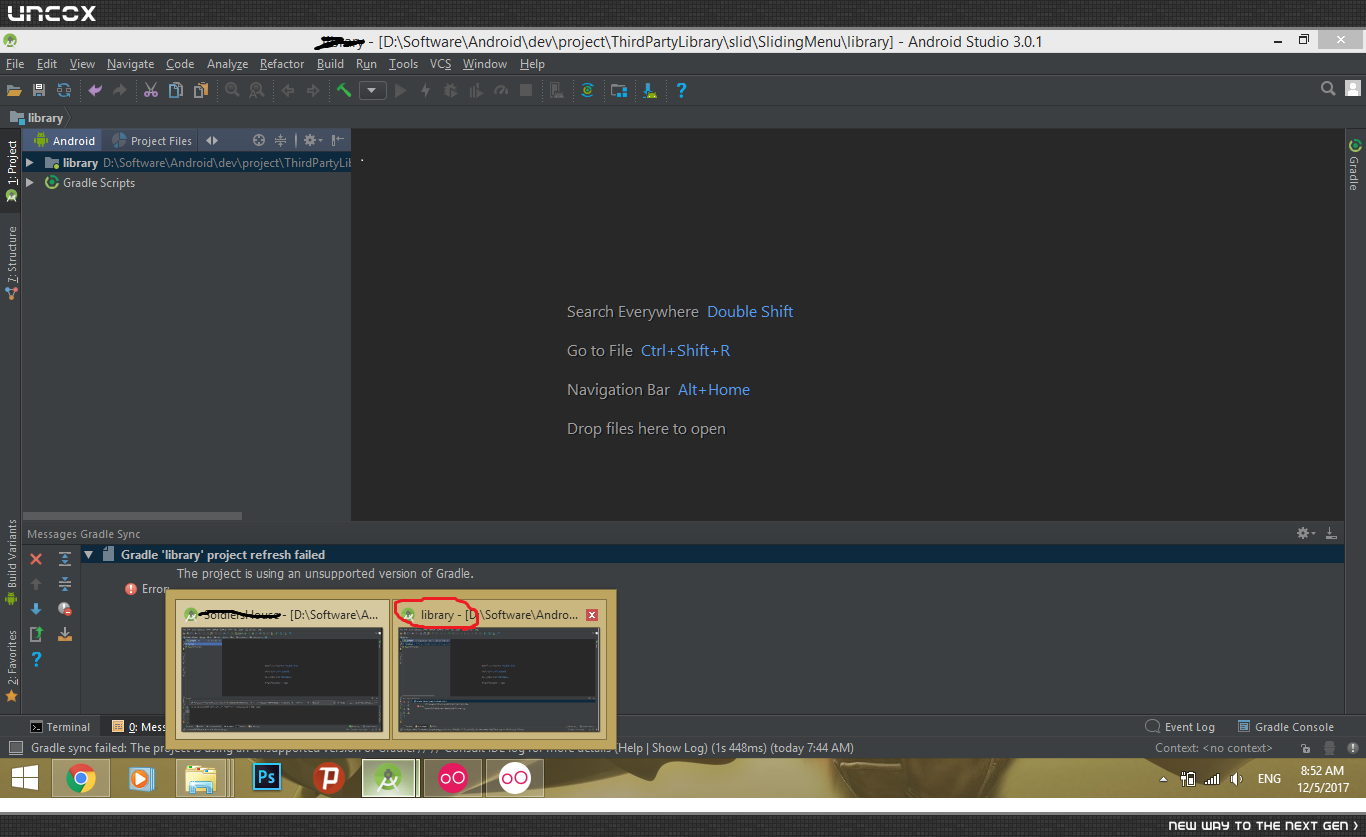Open the Refactor menu

(282, 64)
